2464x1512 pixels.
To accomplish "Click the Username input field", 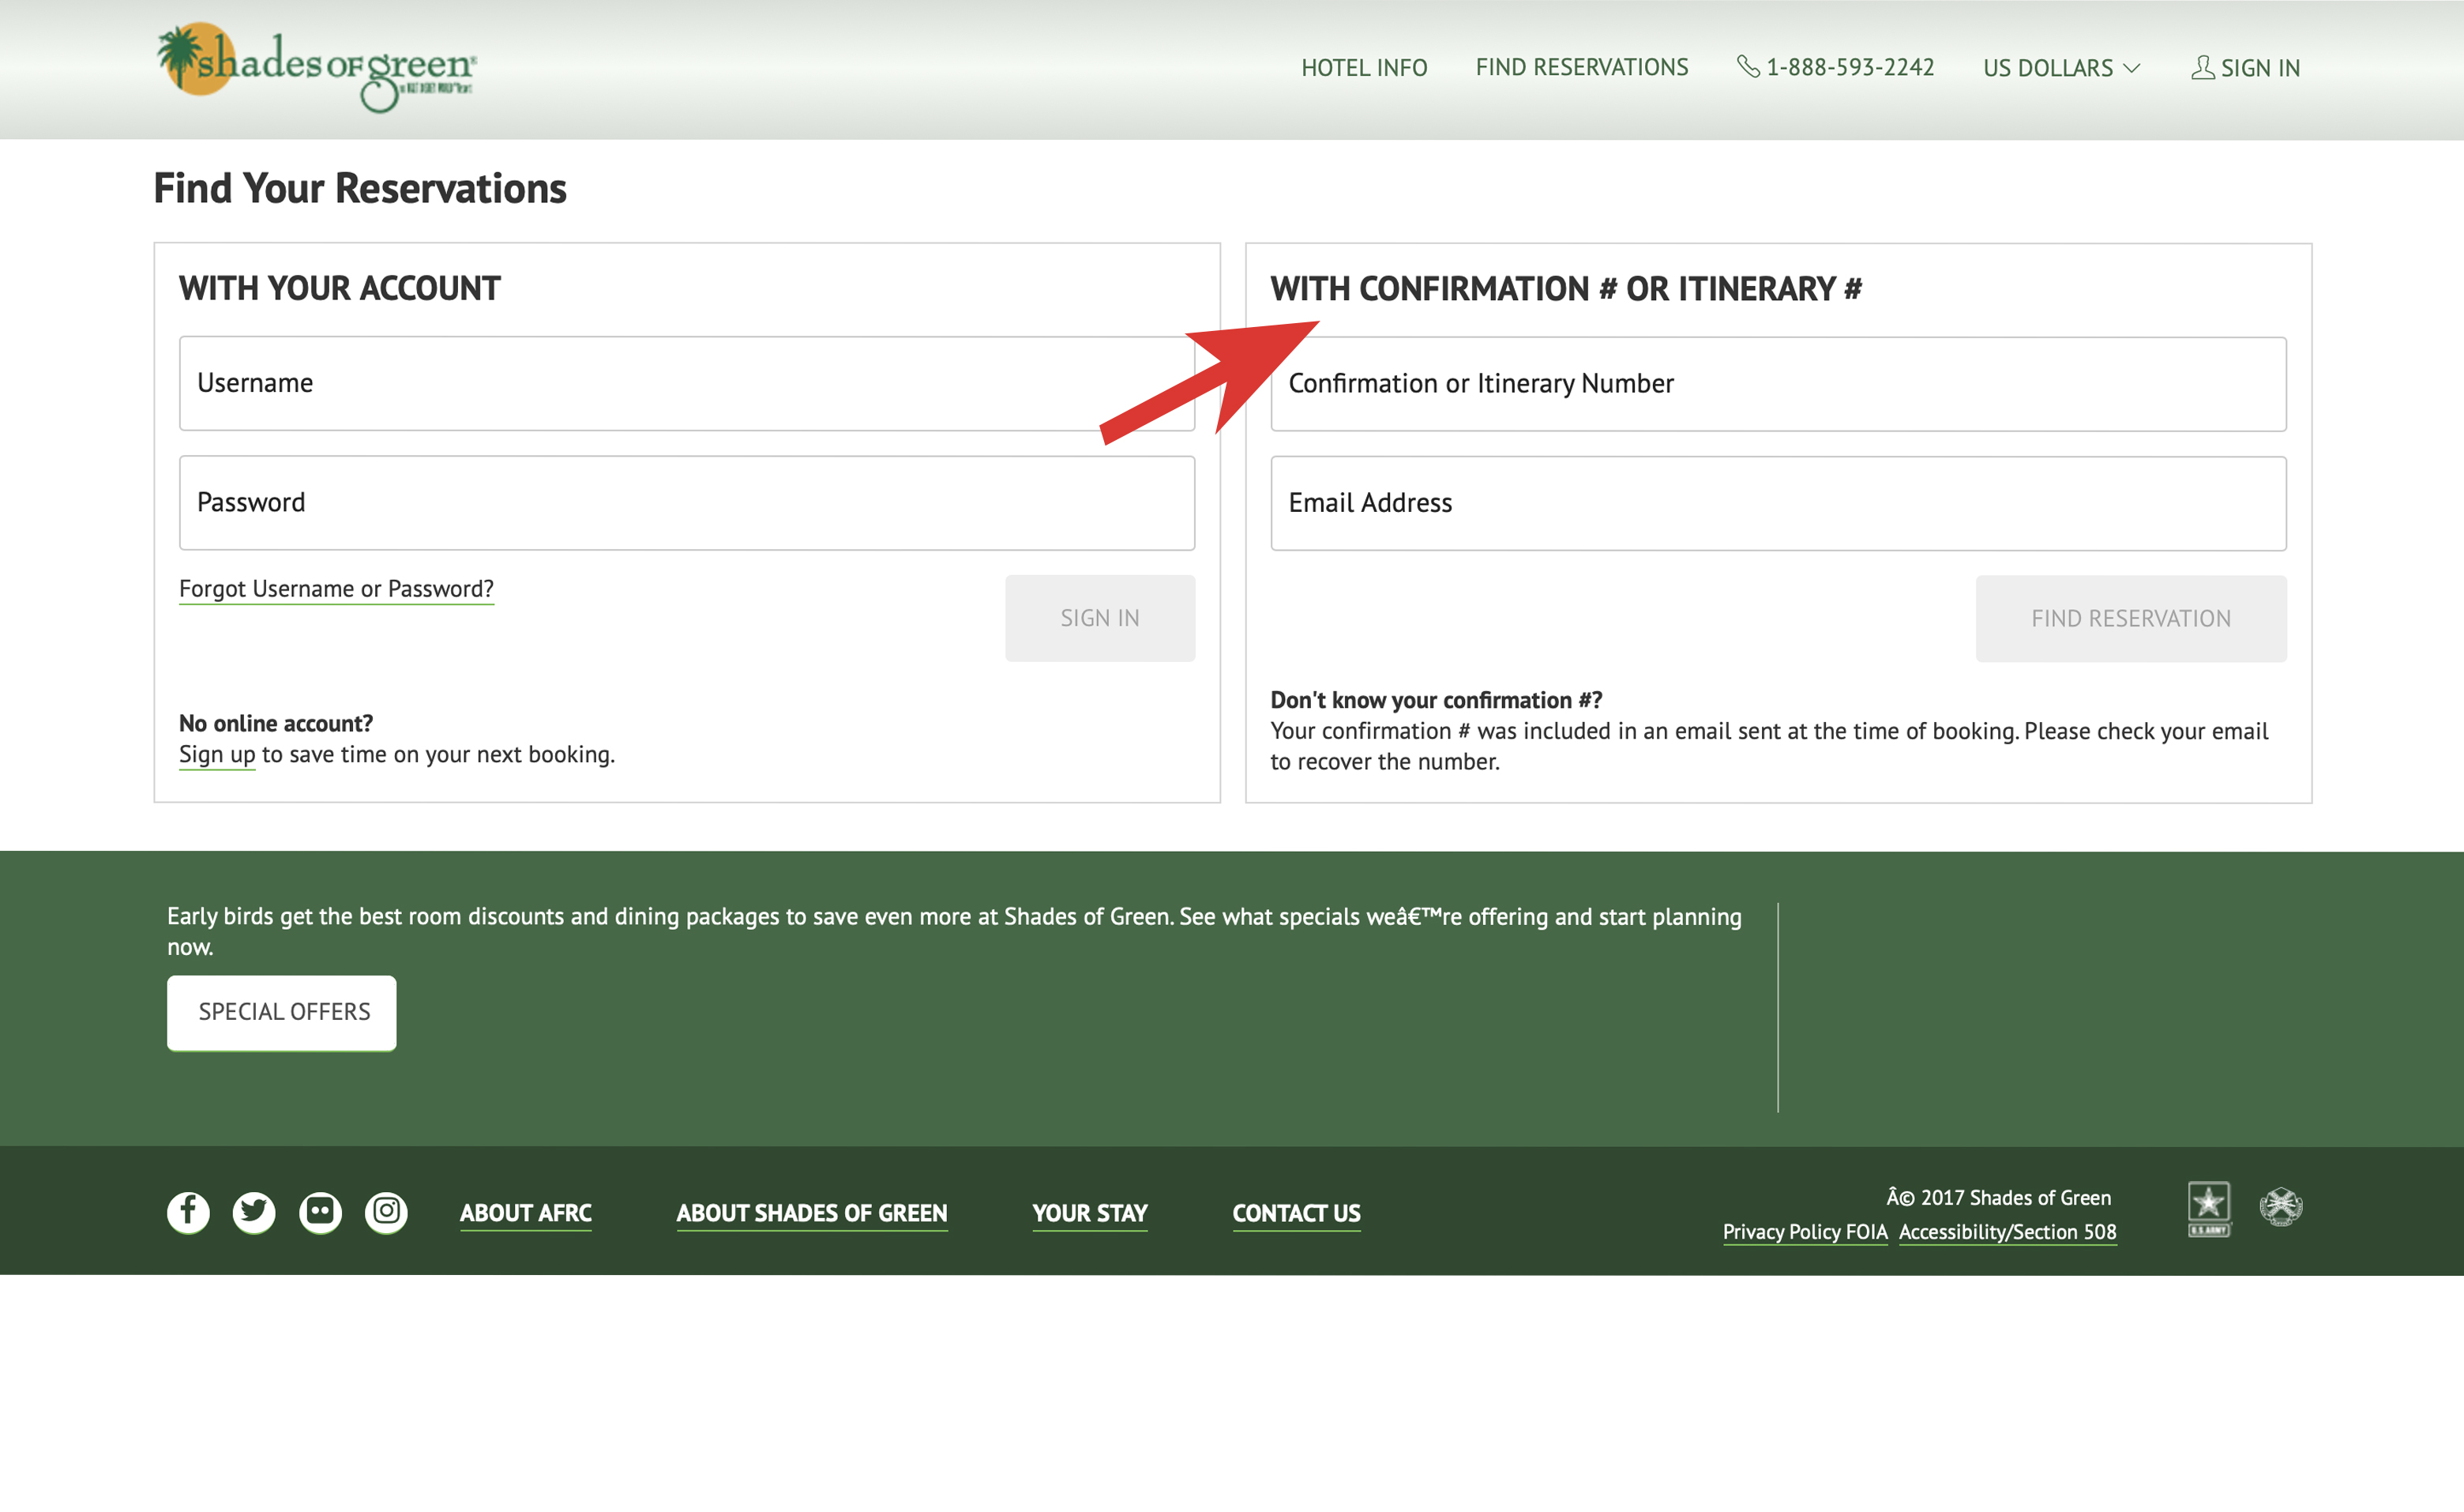I will tap(686, 382).
